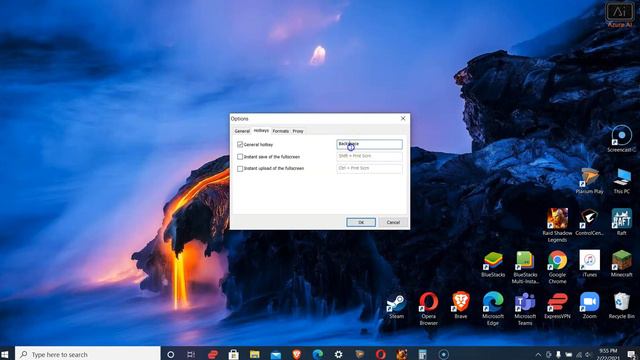Viewport: 640px width, 360px height.
Task: Open Microsoft Edge desktop icon
Action: click(x=493, y=309)
